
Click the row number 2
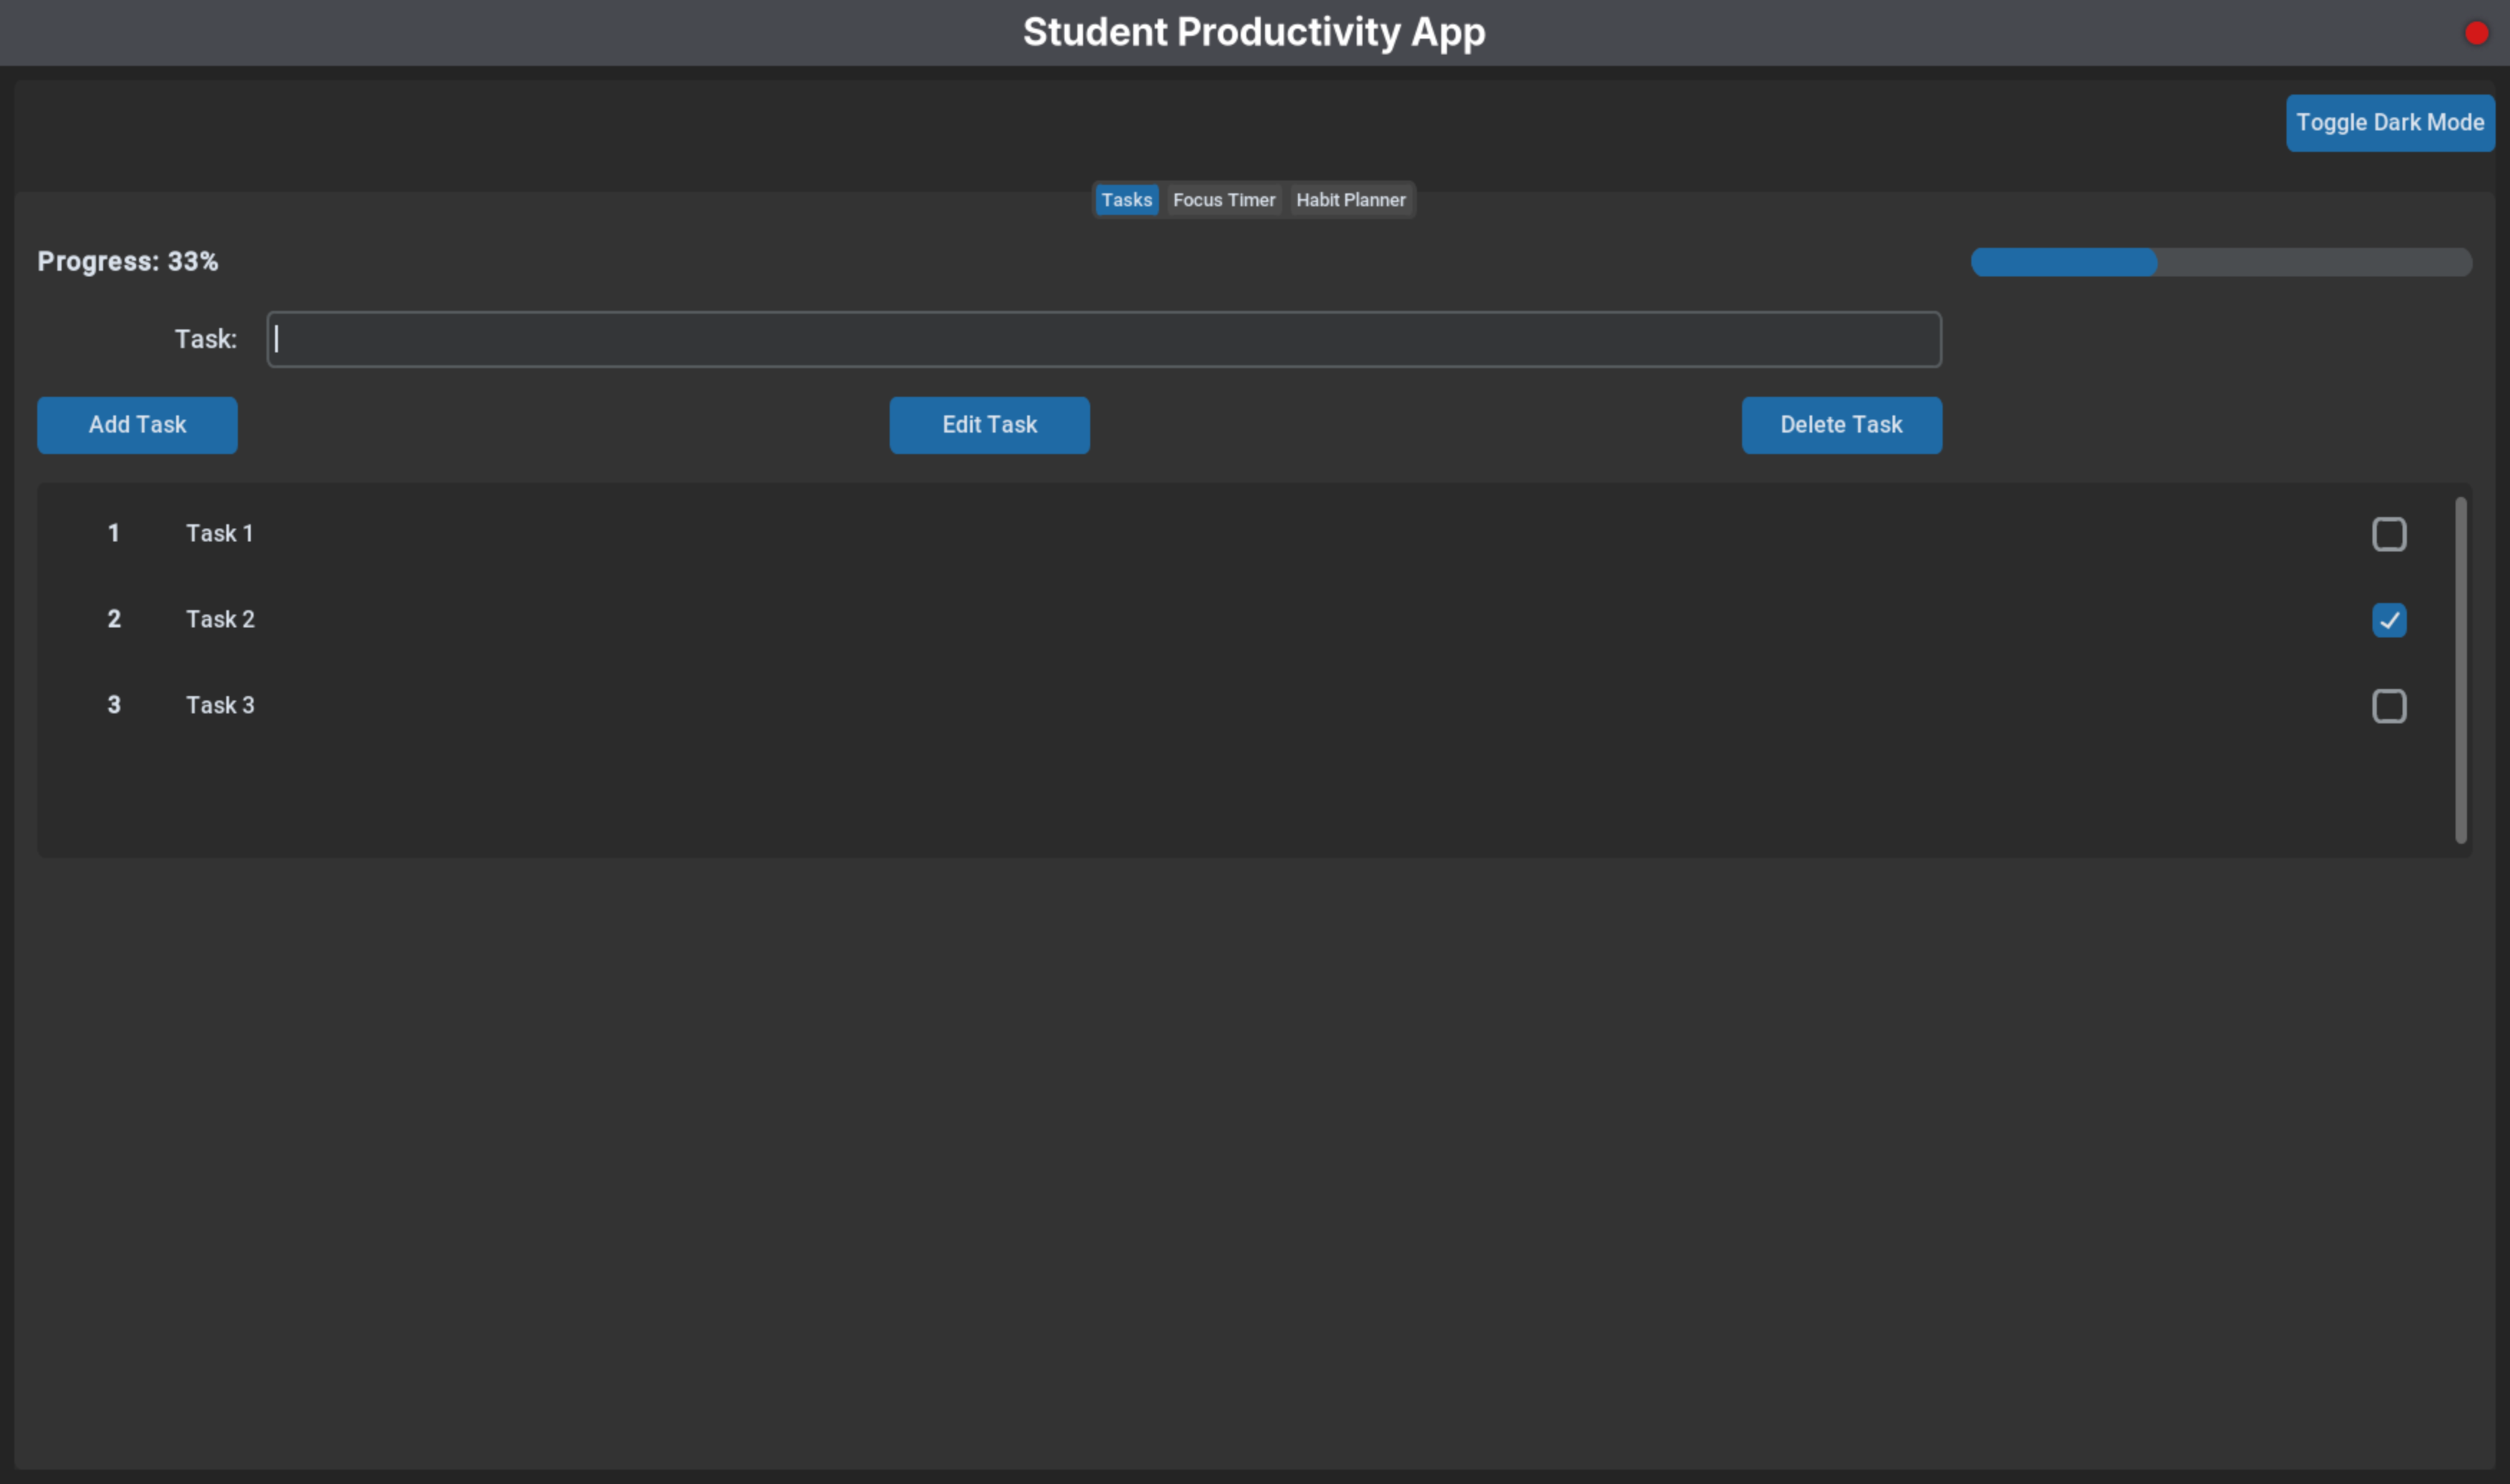coord(114,620)
